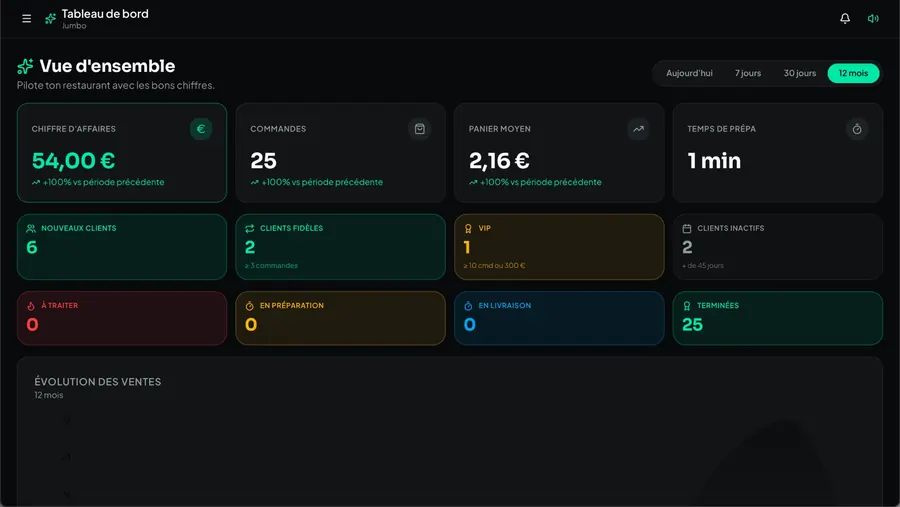Click the '≥ 10 cmd ou 300 €' note
Viewport: 900px width, 507px height.
(x=494, y=266)
